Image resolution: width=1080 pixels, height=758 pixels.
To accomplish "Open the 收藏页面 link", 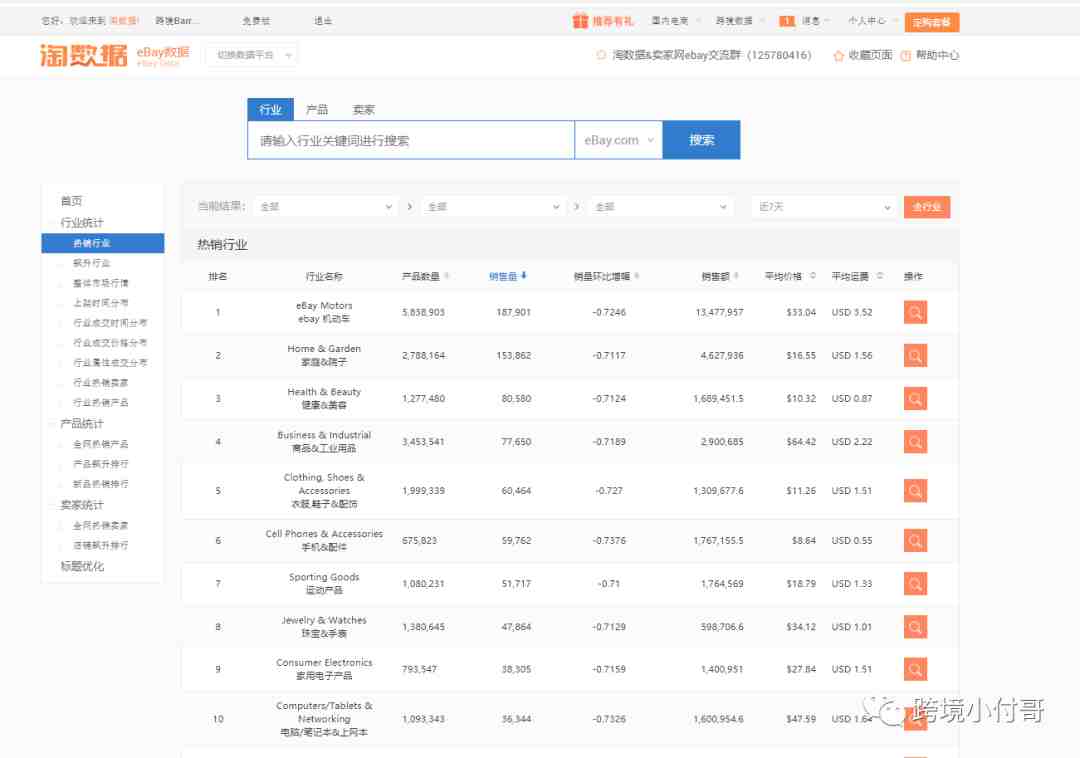I will coord(870,55).
